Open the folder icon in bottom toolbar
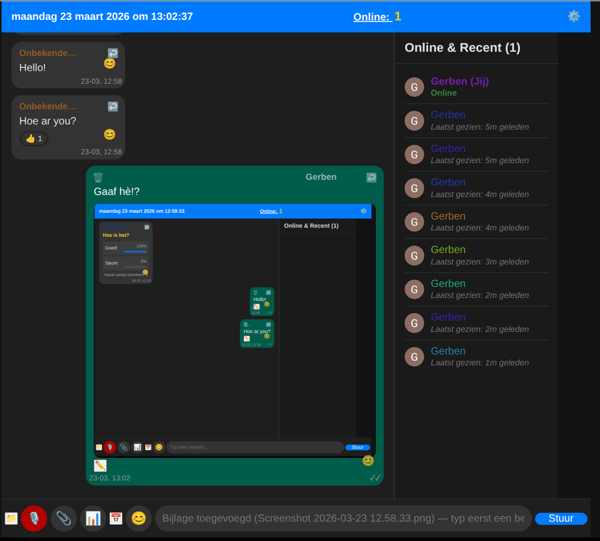This screenshot has height=541, width=600. (11, 518)
